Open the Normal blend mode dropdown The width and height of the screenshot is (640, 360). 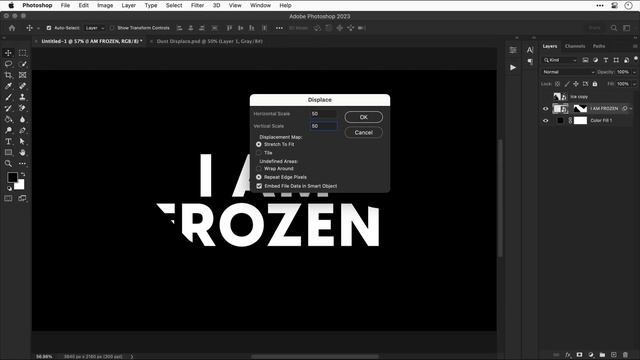coord(568,72)
